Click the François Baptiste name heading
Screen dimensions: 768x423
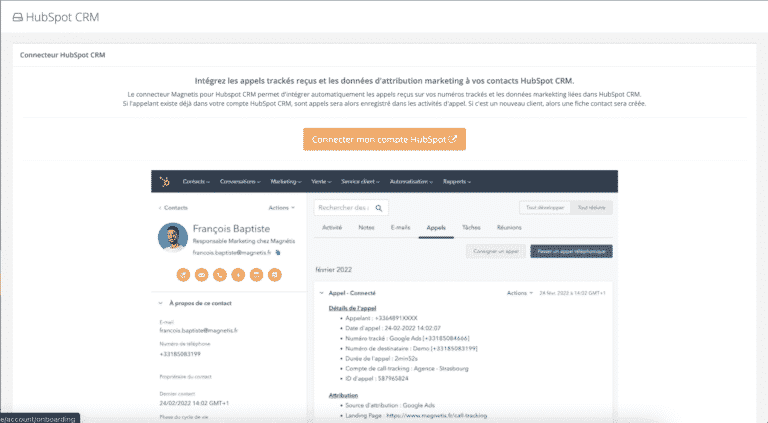pyautogui.click(x=231, y=229)
